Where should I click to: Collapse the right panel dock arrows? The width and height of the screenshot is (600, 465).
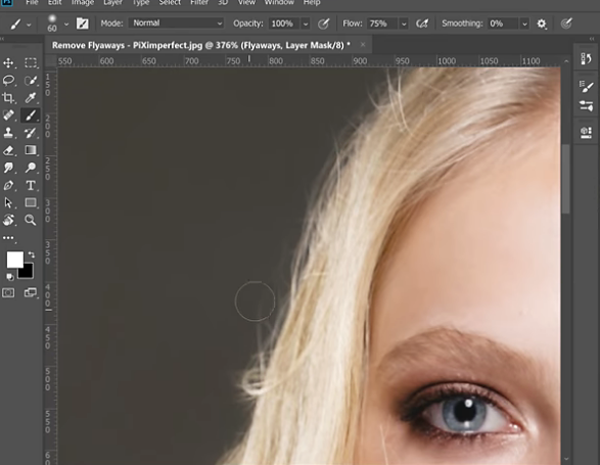pyautogui.click(x=592, y=39)
